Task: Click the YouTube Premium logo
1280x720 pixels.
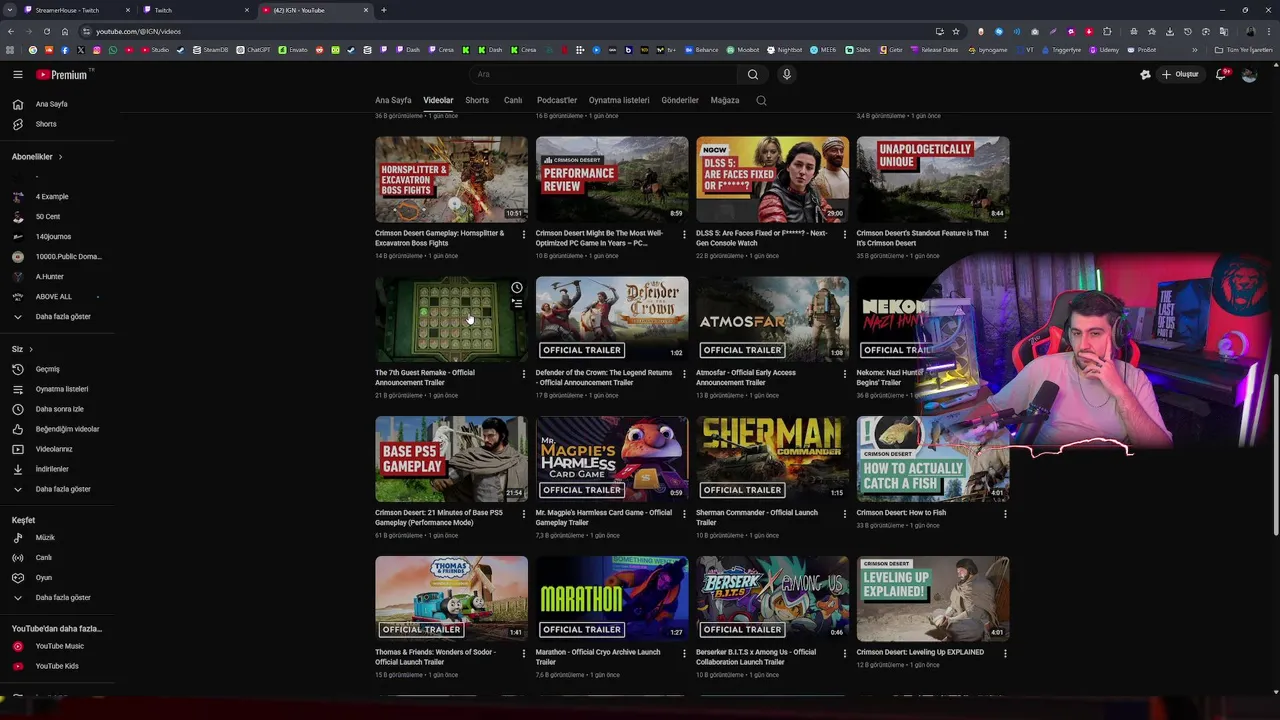Action: pyautogui.click(x=62, y=74)
